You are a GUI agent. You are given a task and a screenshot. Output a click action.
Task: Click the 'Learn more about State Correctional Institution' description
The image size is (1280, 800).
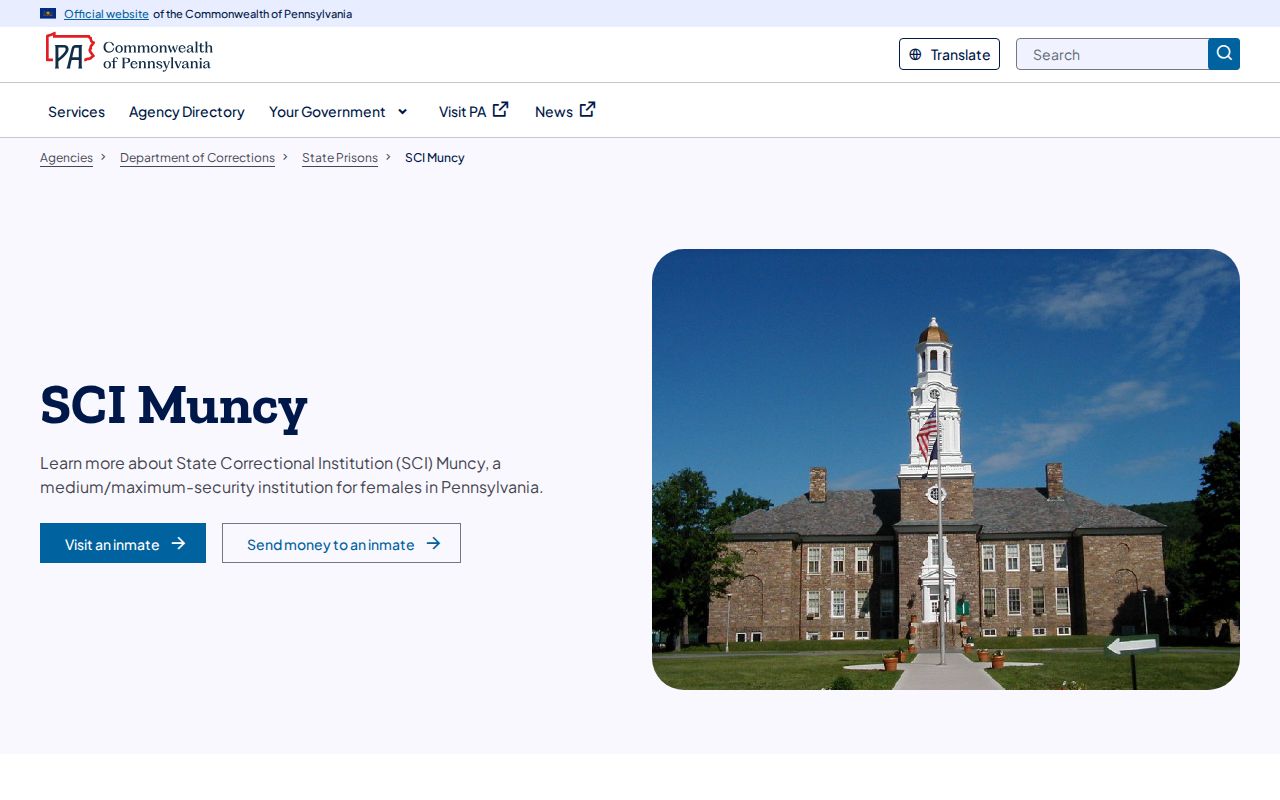tap(292, 475)
